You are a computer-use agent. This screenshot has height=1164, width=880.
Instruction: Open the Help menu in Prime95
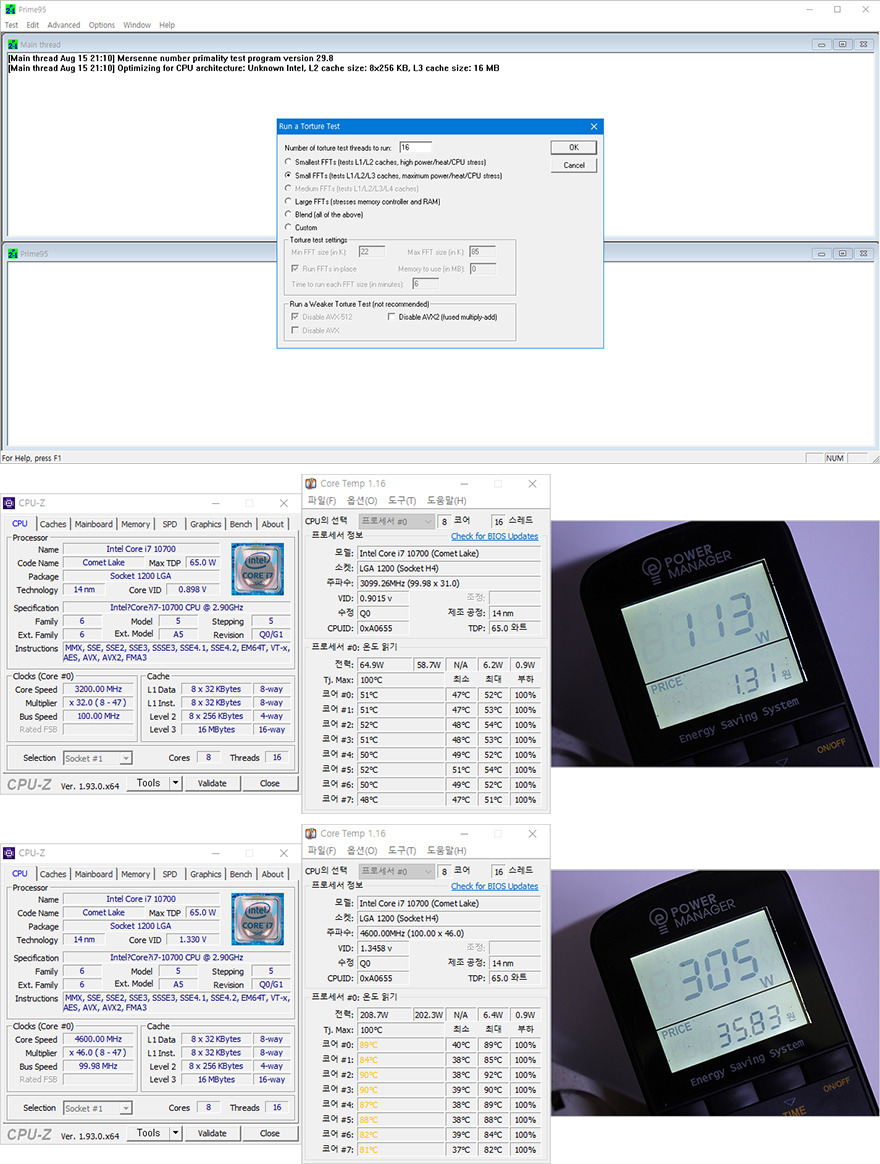tap(167, 25)
